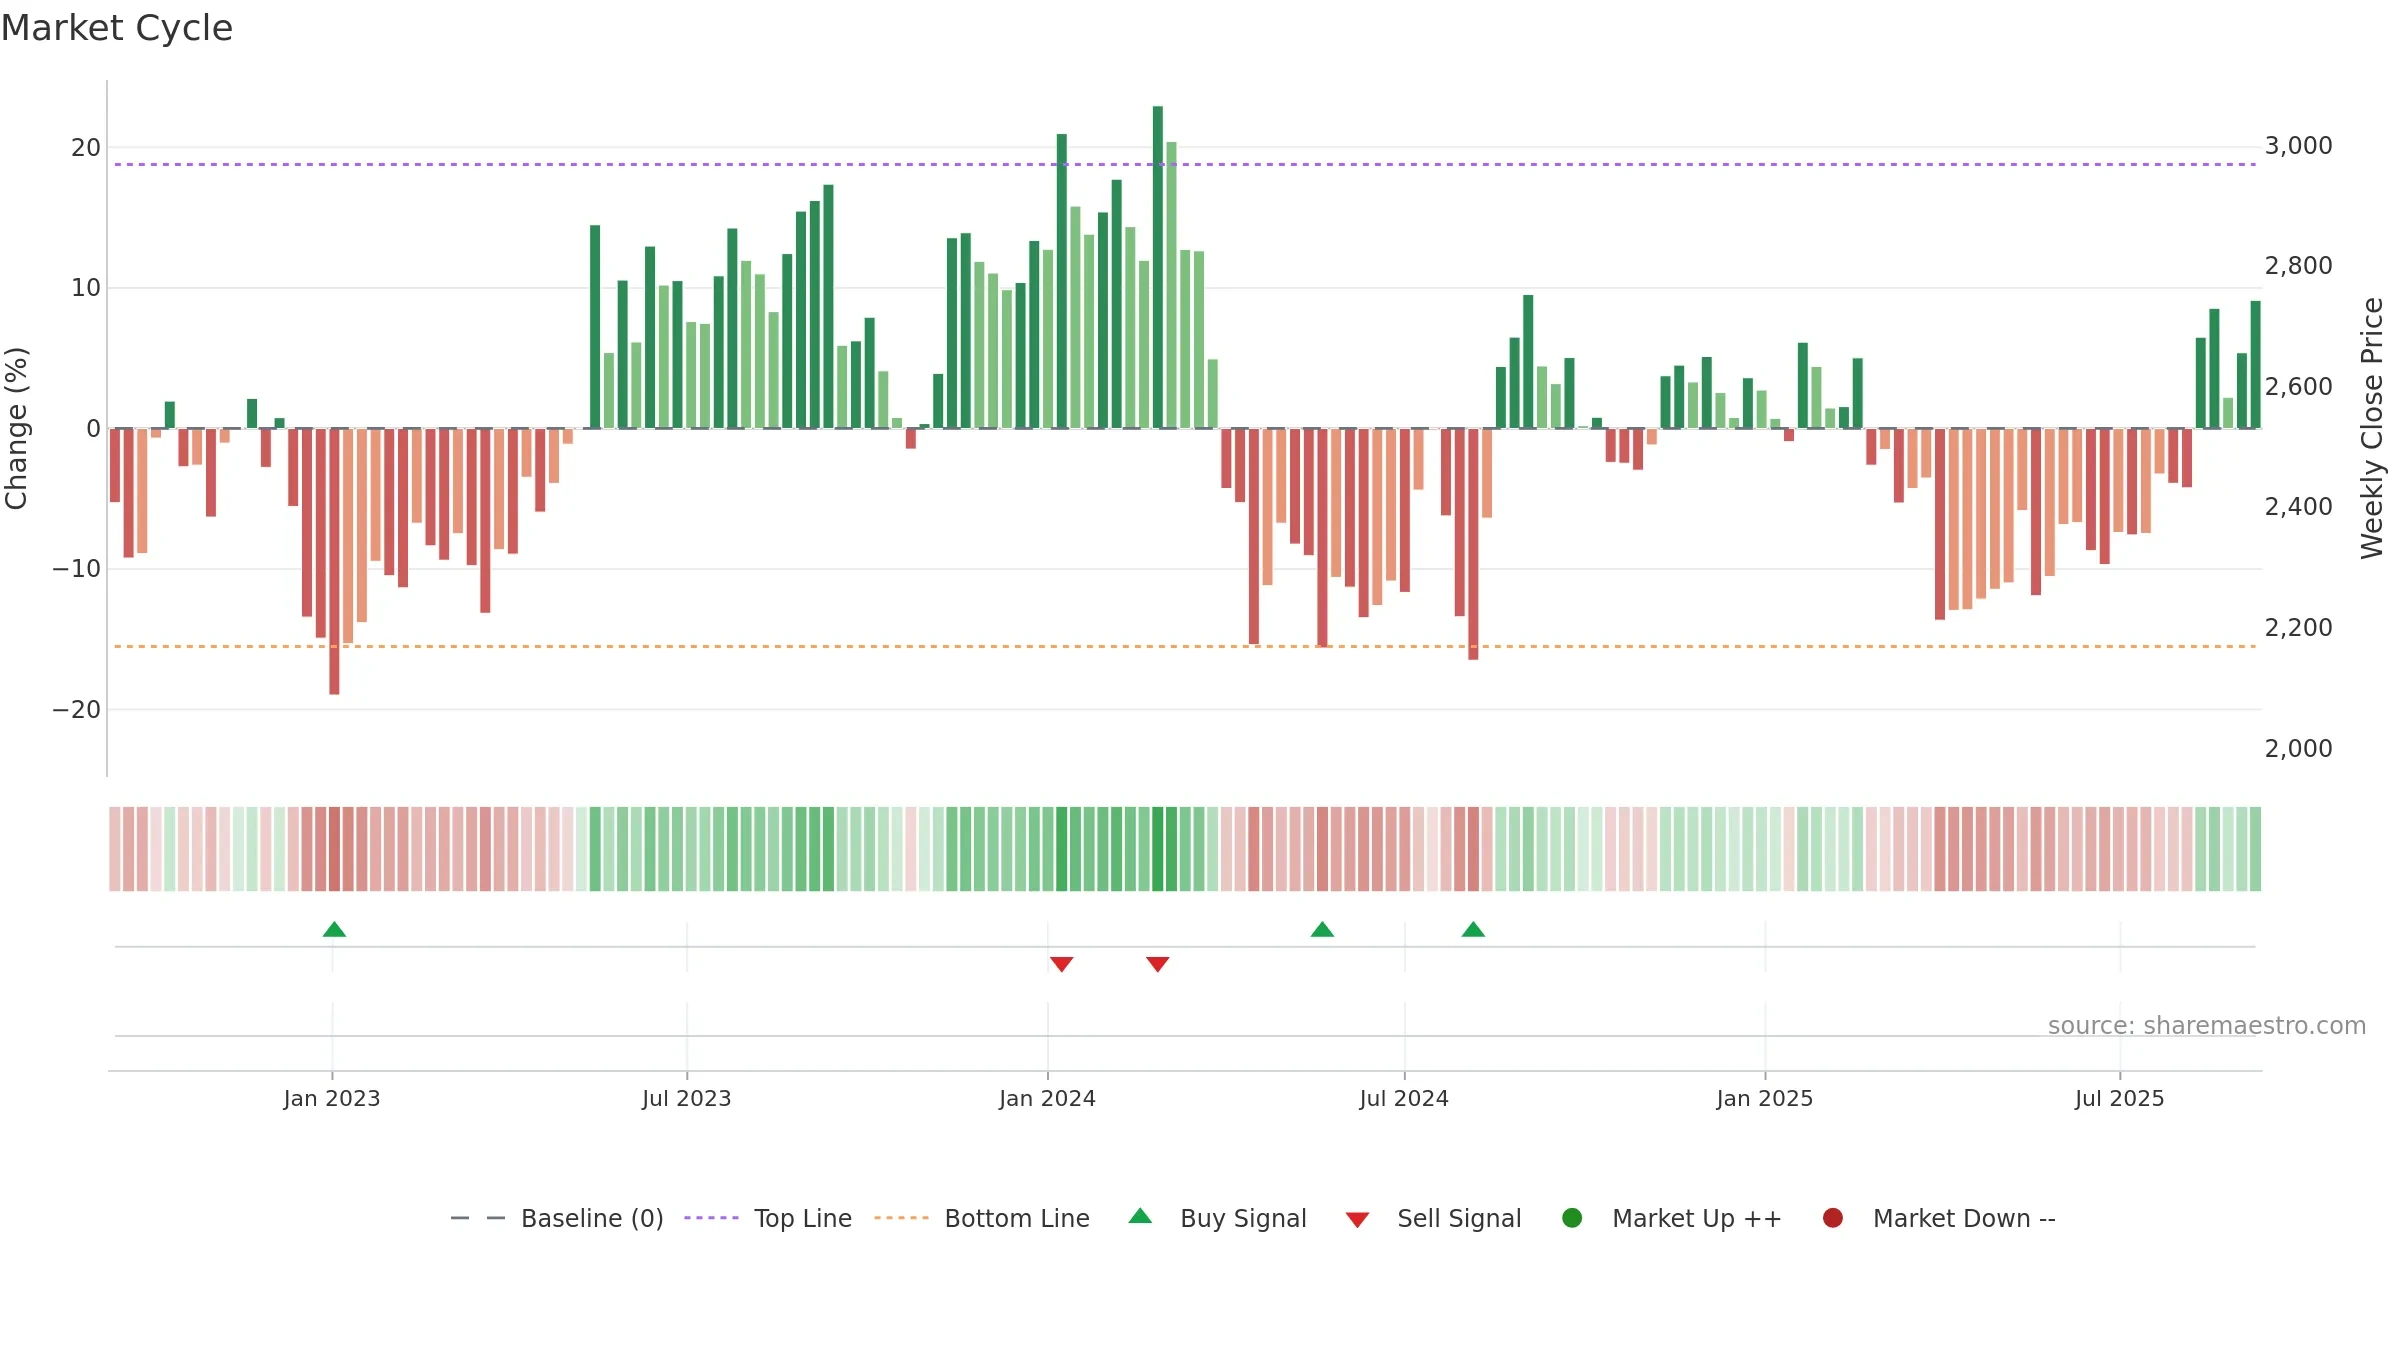Viewport: 2400px width, 1350px height.
Task: Toggle the Top Line legend entry
Action: pos(768,1218)
